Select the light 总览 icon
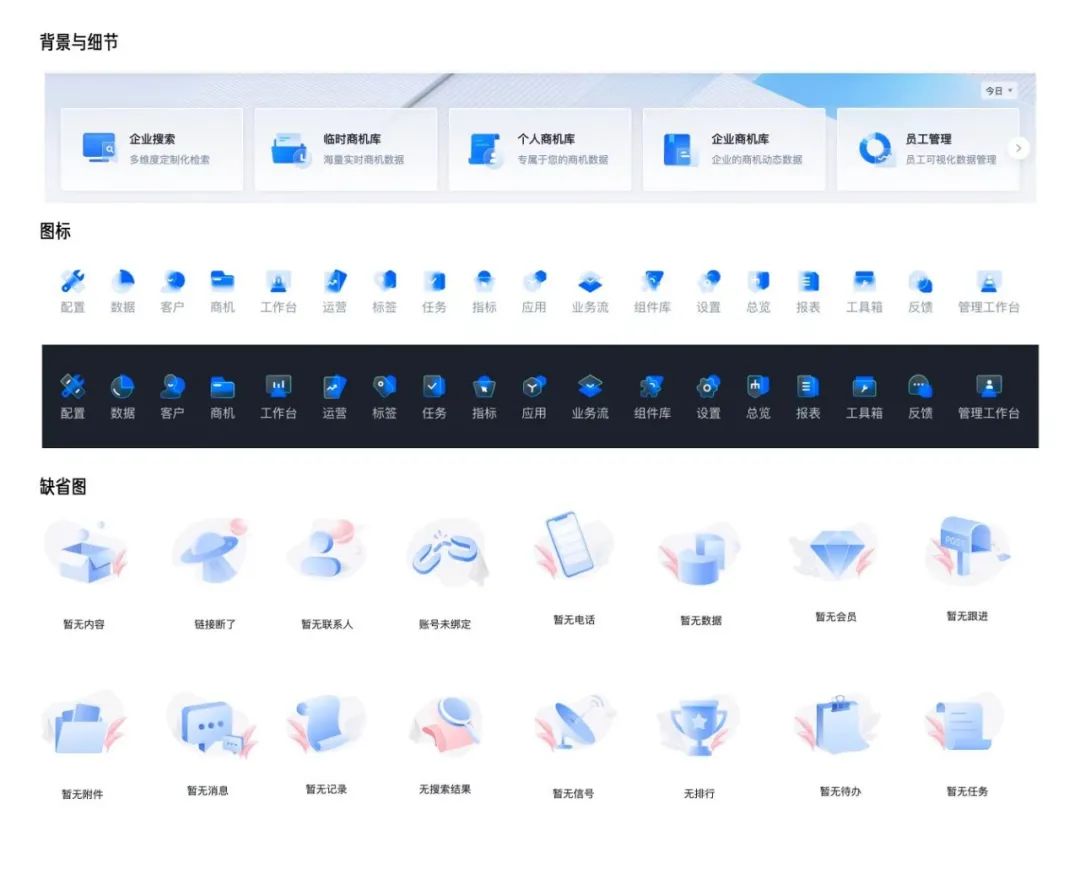The width and height of the screenshot is (1080, 869). [758, 281]
